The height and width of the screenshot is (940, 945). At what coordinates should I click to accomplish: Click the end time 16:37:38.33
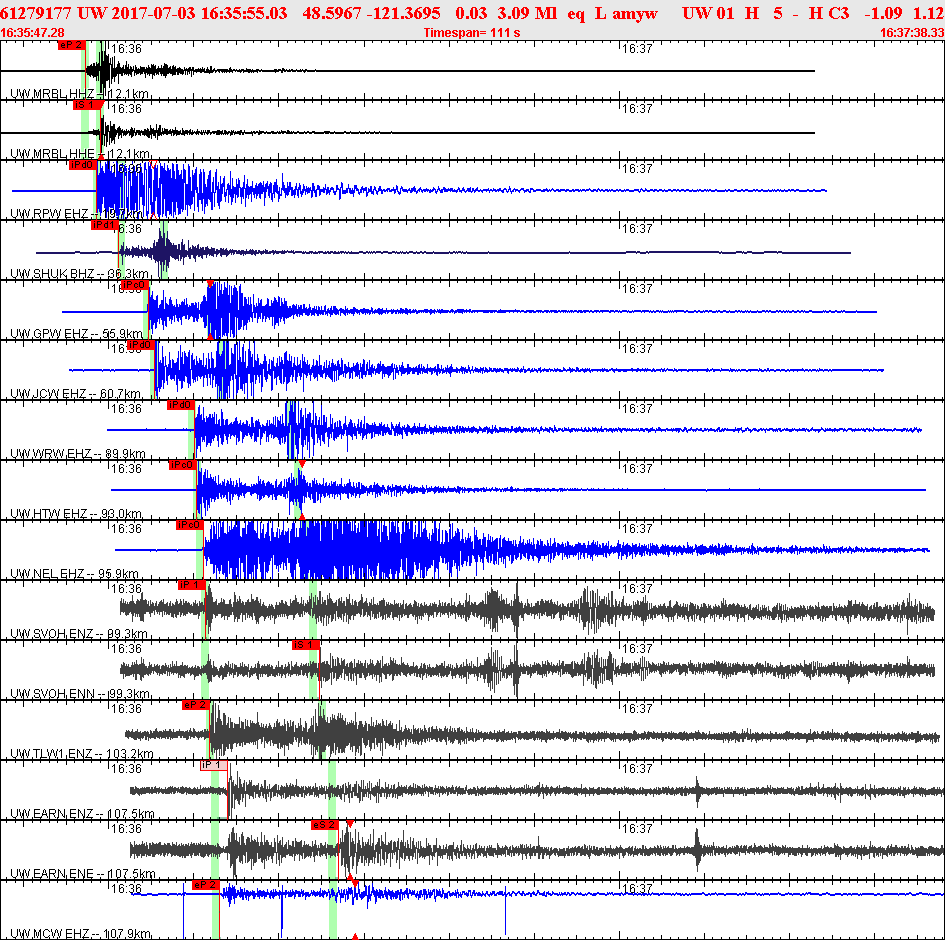(x=912, y=33)
